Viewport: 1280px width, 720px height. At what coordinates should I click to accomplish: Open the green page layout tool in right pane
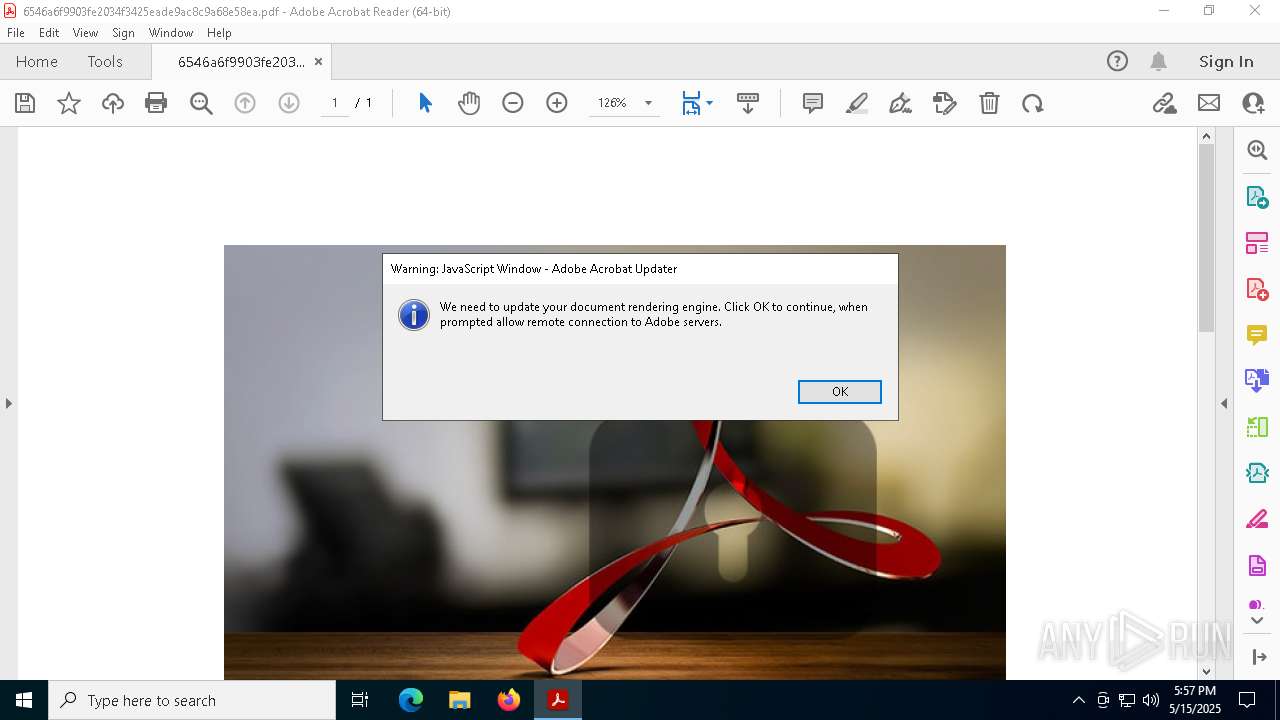coord(1257,427)
